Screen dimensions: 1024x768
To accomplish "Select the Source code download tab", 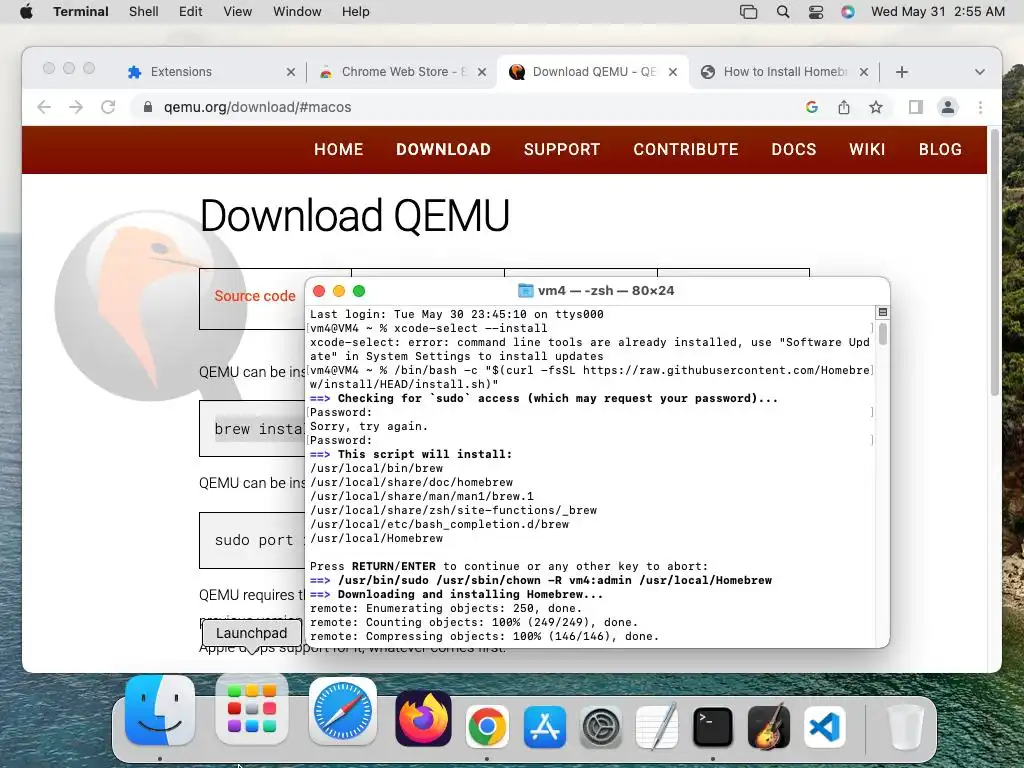I will tap(255, 296).
